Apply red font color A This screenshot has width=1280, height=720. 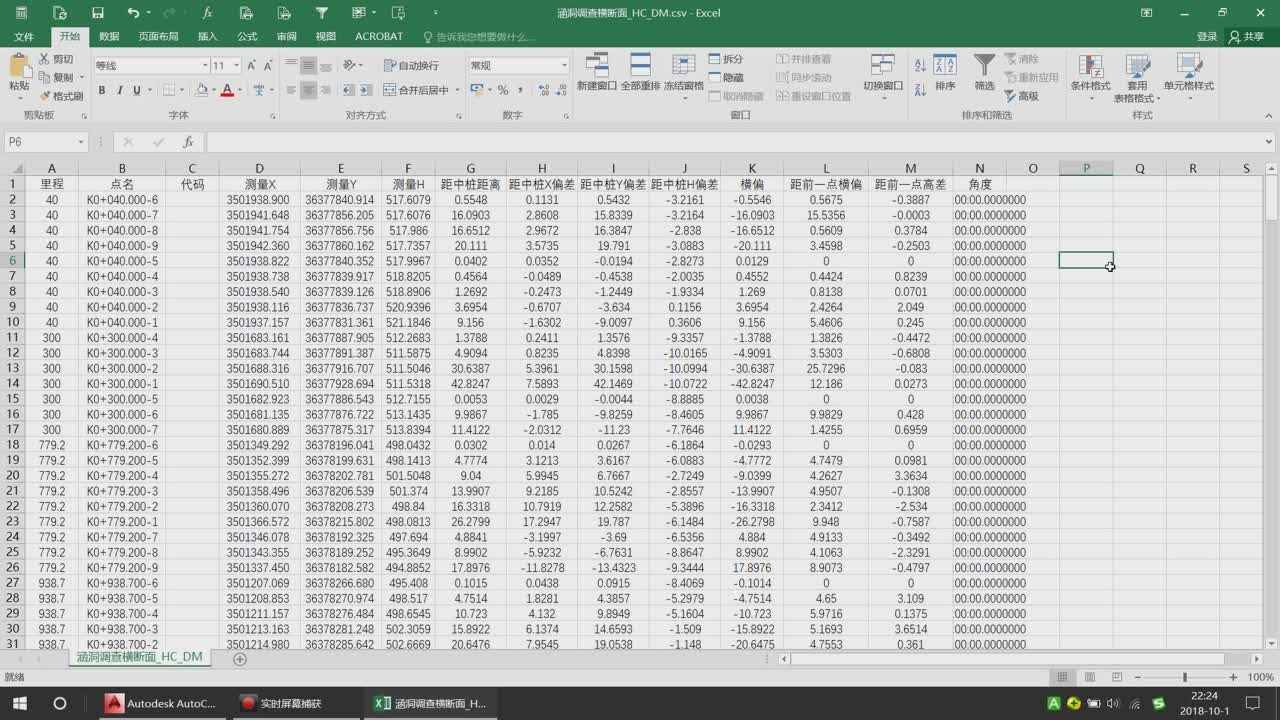(227, 90)
